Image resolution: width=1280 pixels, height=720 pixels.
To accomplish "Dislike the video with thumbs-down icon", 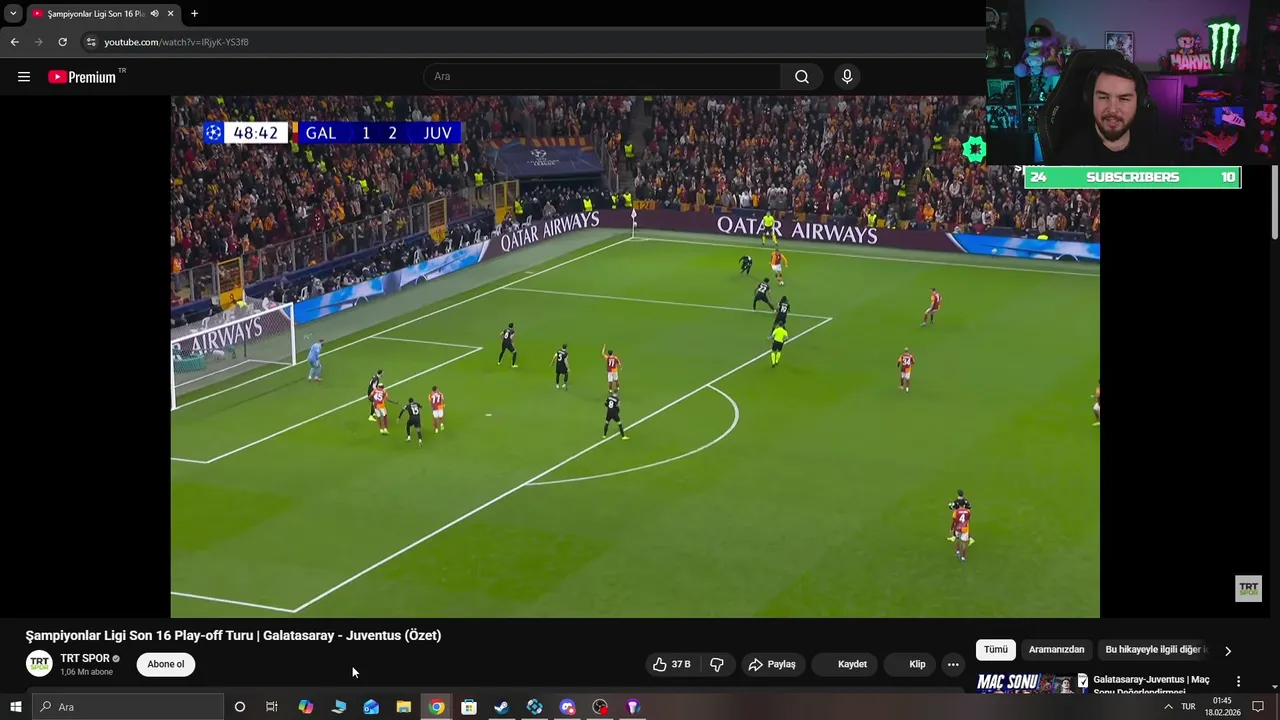I will point(717,664).
